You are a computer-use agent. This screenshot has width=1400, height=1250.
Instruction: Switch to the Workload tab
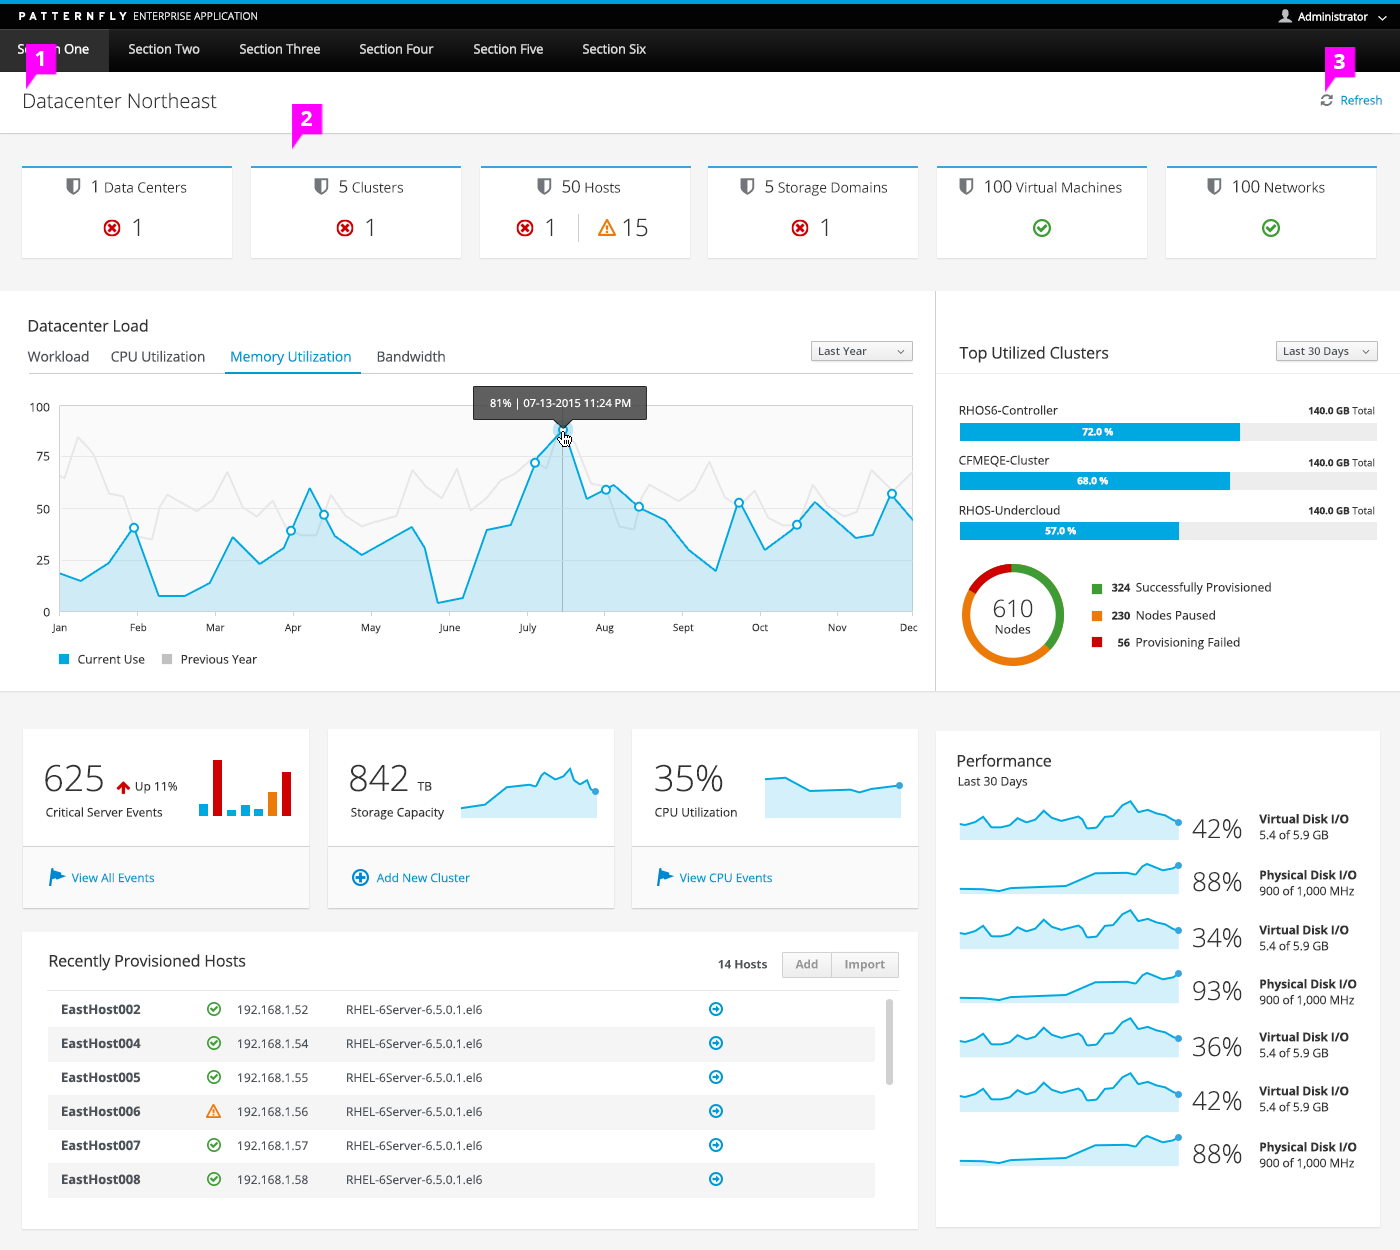(58, 357)
